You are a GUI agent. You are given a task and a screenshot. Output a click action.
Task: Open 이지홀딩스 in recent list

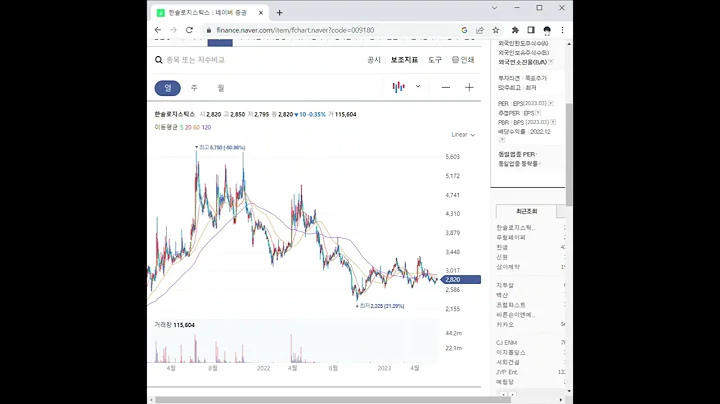coord(511,353)
